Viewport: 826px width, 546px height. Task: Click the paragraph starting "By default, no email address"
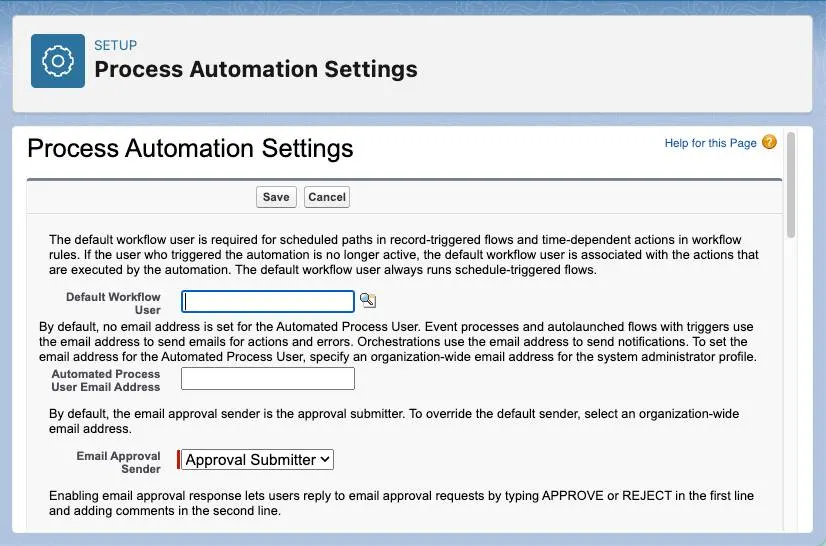coord(398,342)
